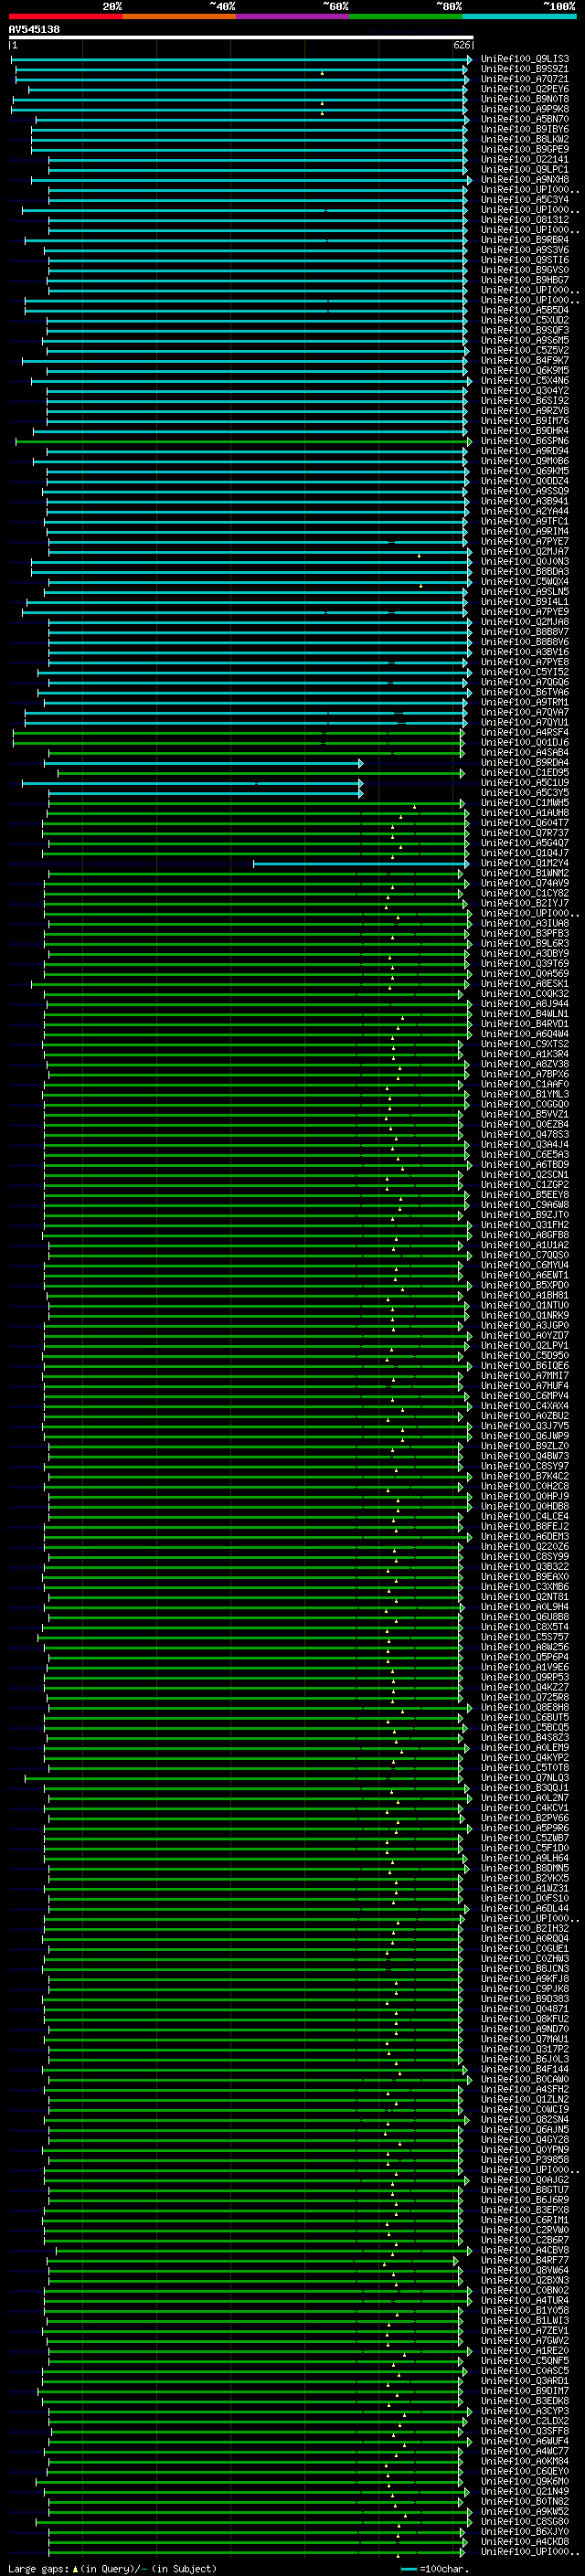
Task: Click the red 20% legend segment
Action: tap(65, 16)
